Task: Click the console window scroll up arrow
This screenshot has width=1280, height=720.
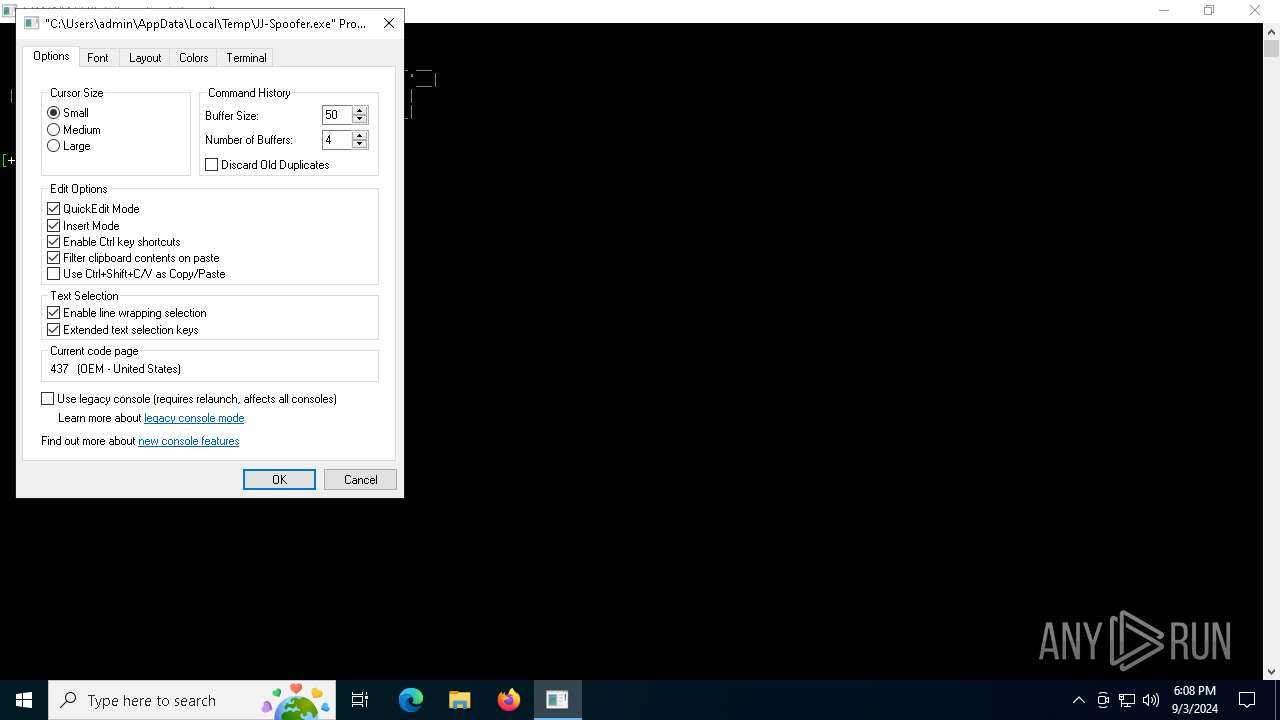Action: (x=1271, y=31)
